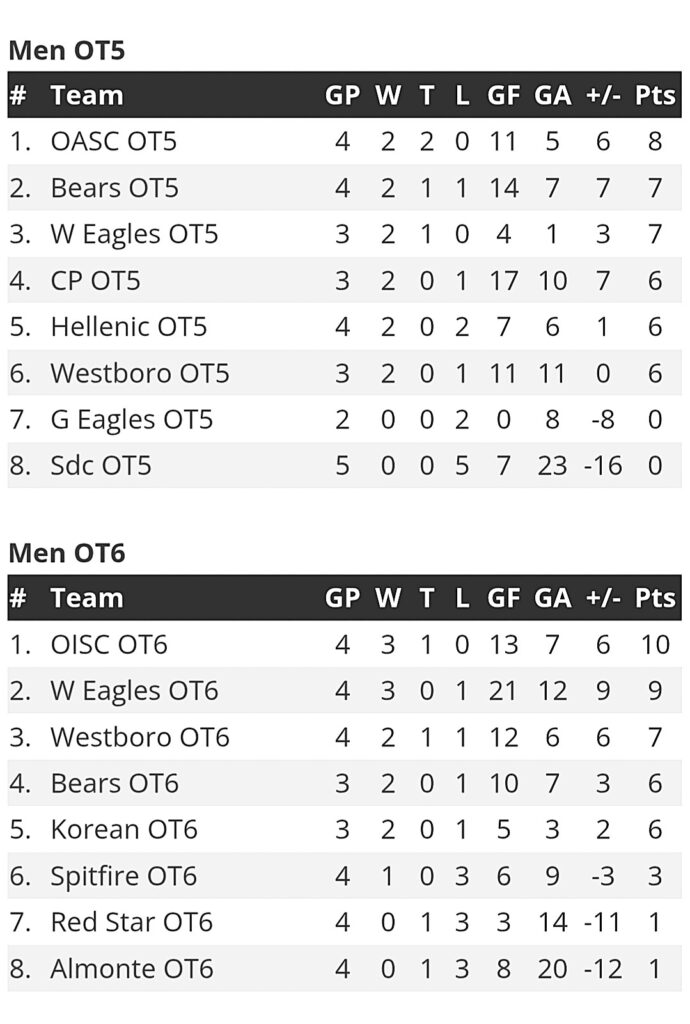Viewport: 690px width, 1024px height.
Task: Open the Bears OT5 team row
Action: 345,187
